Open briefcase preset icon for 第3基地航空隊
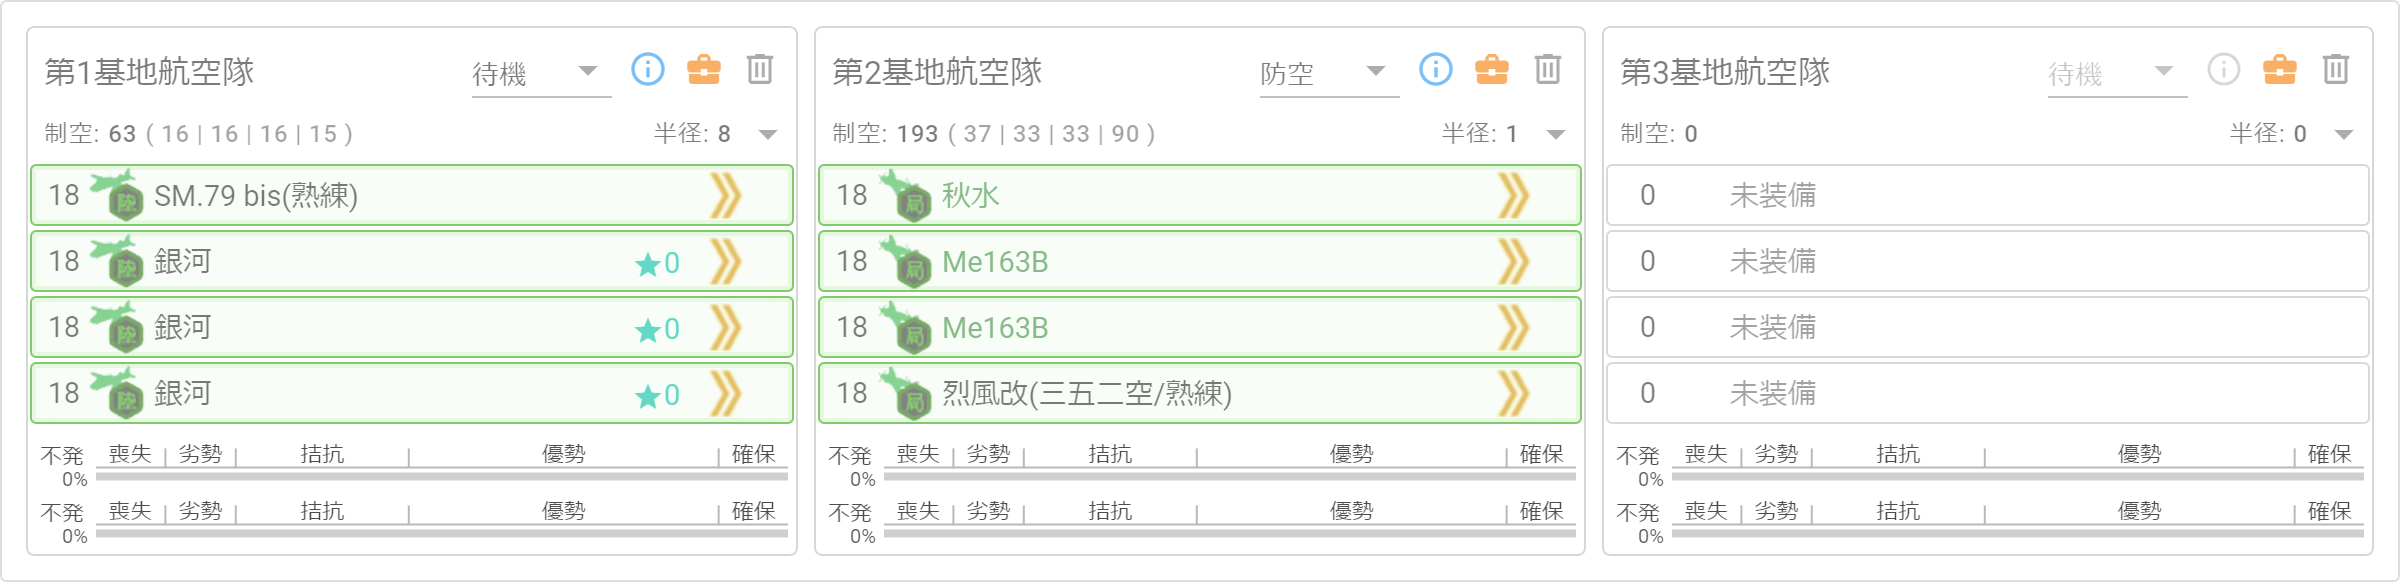The image size is (2400, 582). 2280,69
